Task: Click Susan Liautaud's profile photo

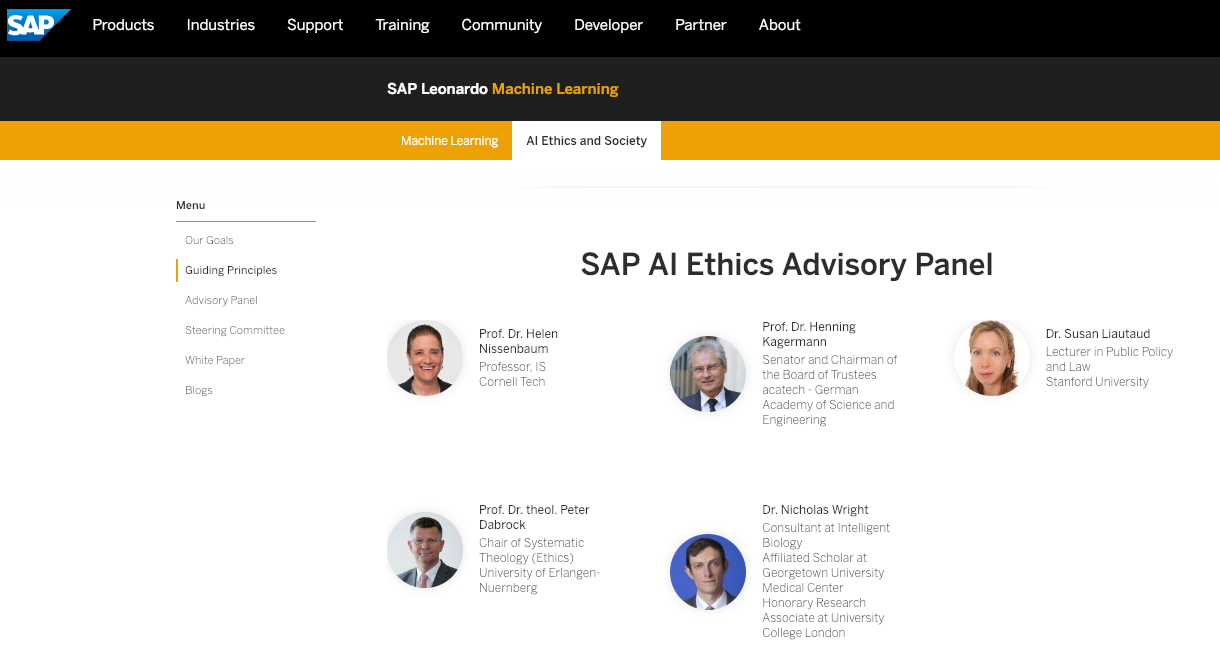Action: coord(991,358)
